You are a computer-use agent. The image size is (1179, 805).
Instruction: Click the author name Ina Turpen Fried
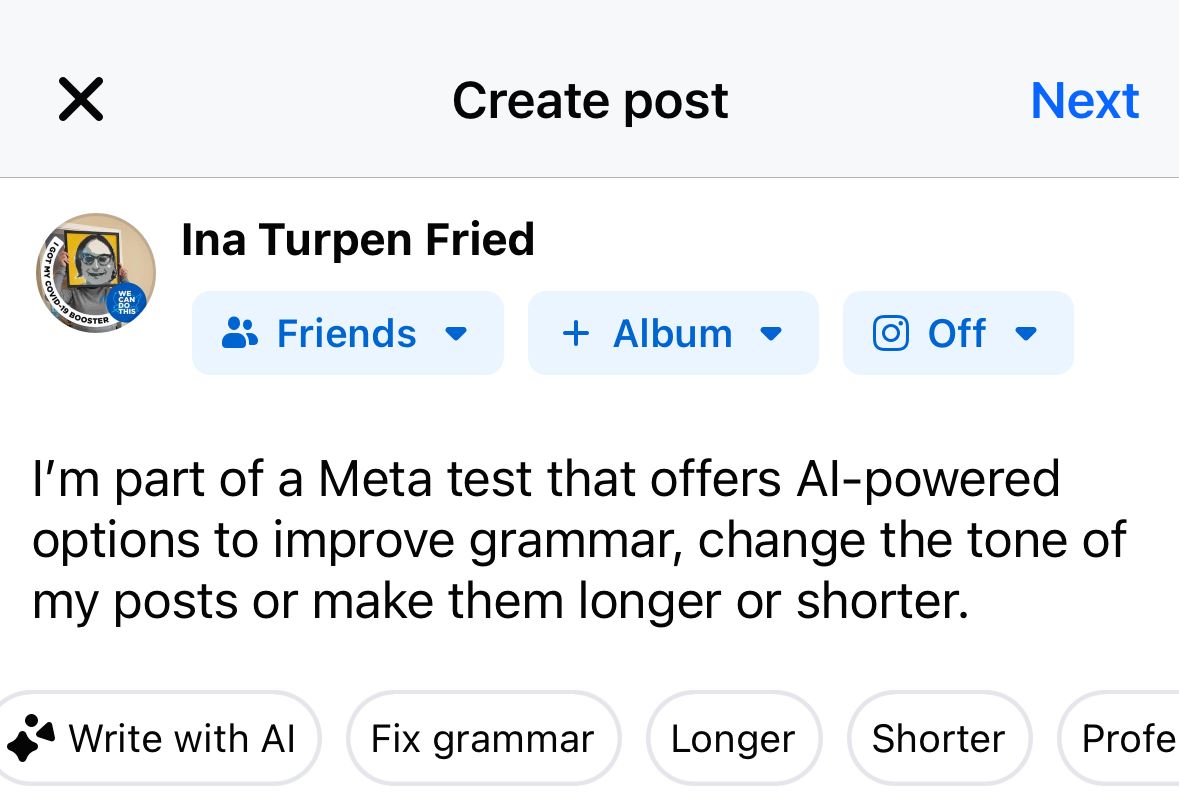pyautogui.click(x=357, y=239)
